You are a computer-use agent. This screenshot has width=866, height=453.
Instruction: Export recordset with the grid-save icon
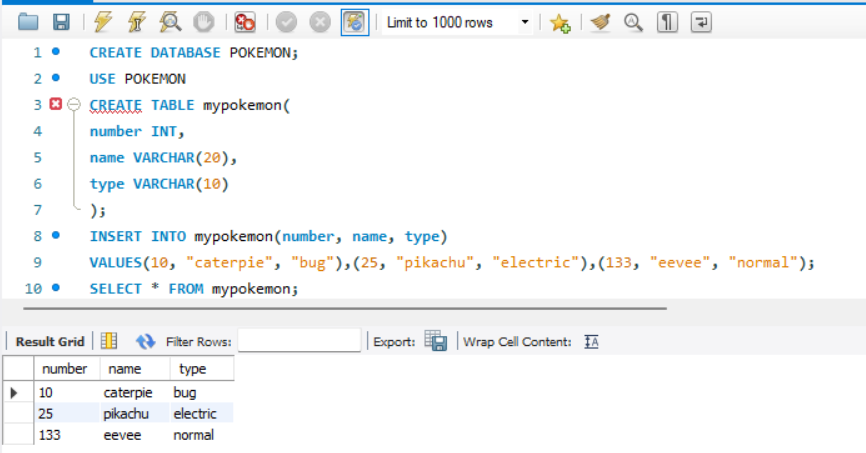436,341
